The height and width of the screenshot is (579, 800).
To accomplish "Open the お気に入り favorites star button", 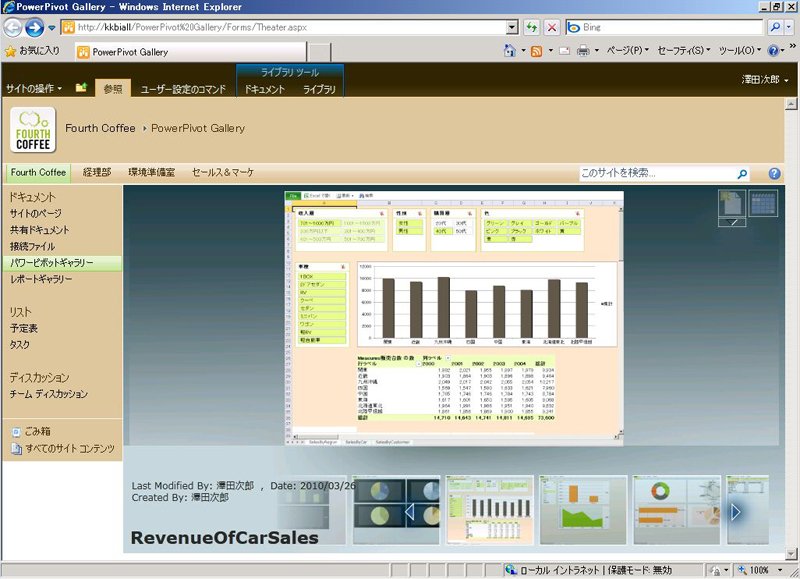I will (x=32, y=51).
